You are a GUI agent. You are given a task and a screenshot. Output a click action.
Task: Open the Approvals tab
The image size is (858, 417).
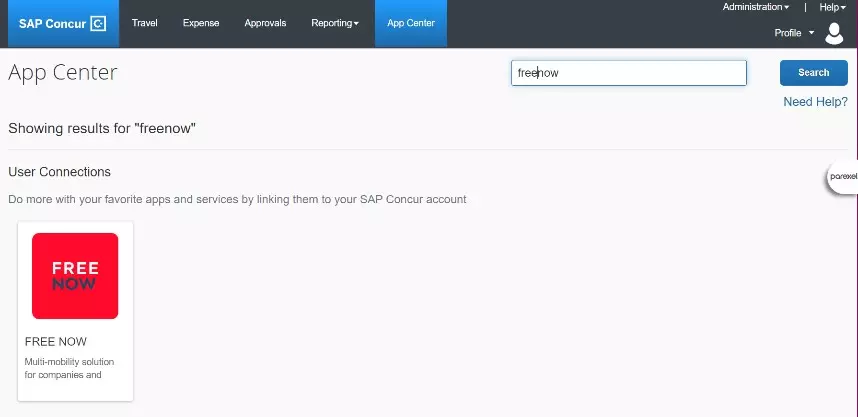coord(265,23)
